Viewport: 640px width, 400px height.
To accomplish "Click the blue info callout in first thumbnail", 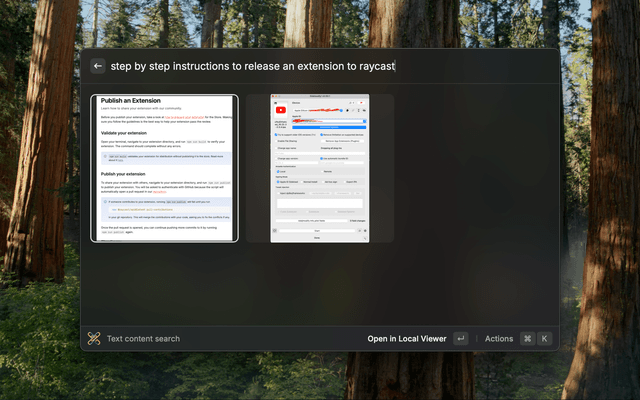I will point(164,157).
